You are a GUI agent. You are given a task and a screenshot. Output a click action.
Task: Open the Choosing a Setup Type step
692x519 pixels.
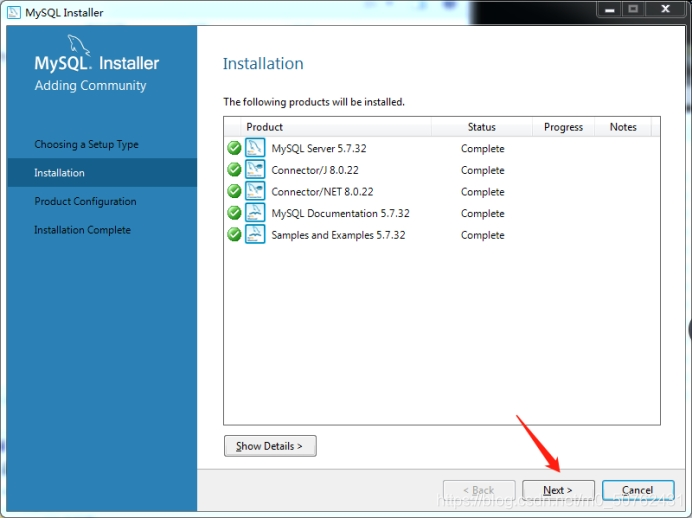click(x=86, y=144)
